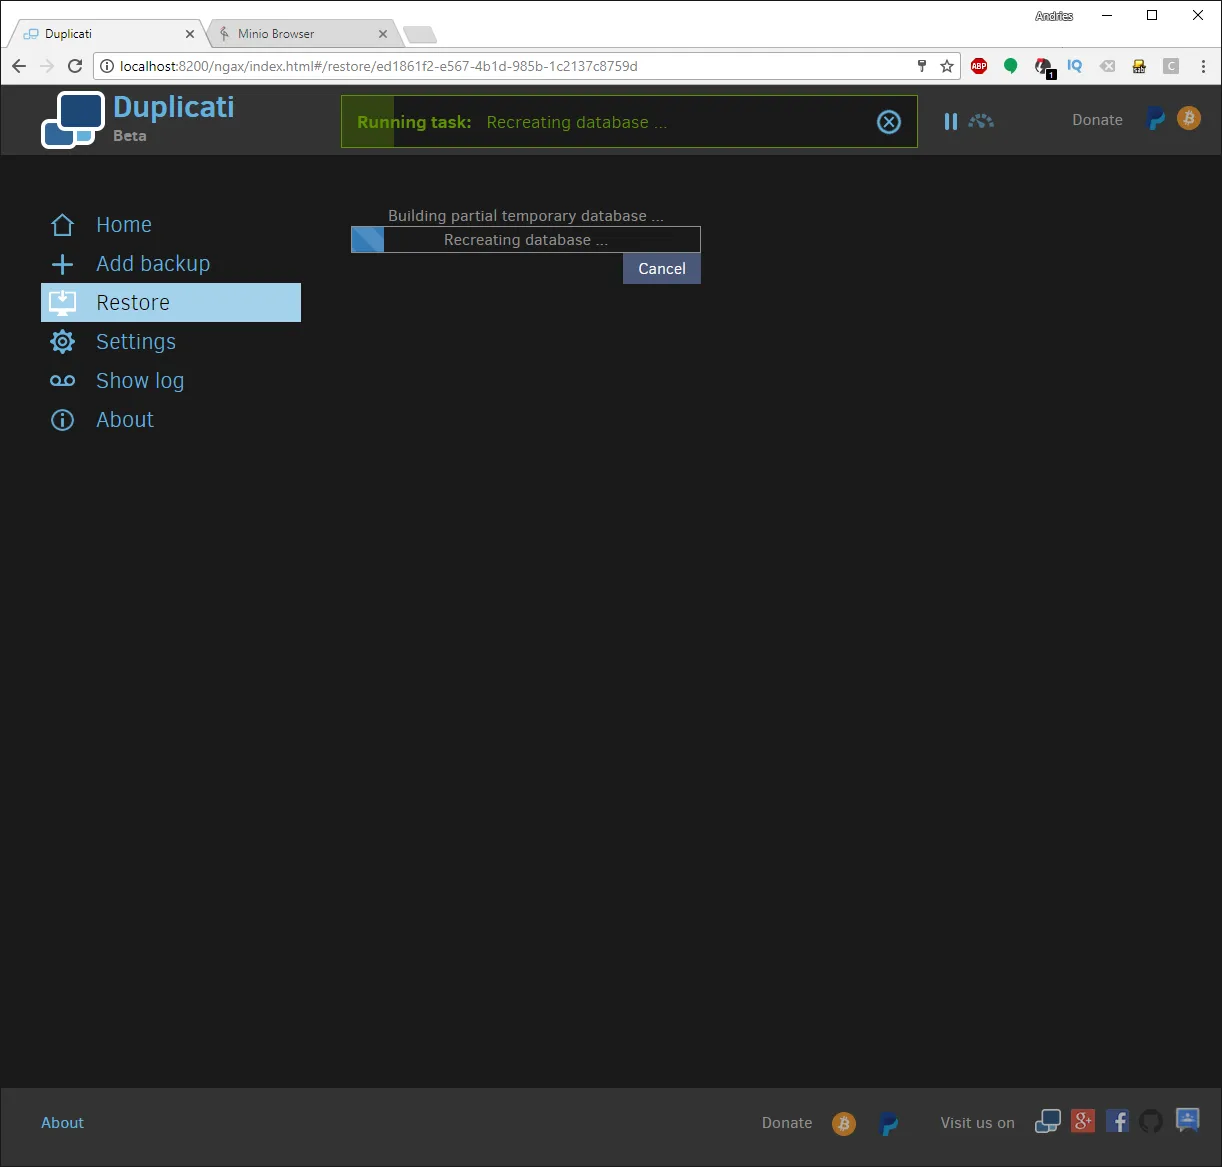The height and width of the screenshot is (1167, 1222).
Task: Click the Home house icon
Action: [x=63, y=225]
